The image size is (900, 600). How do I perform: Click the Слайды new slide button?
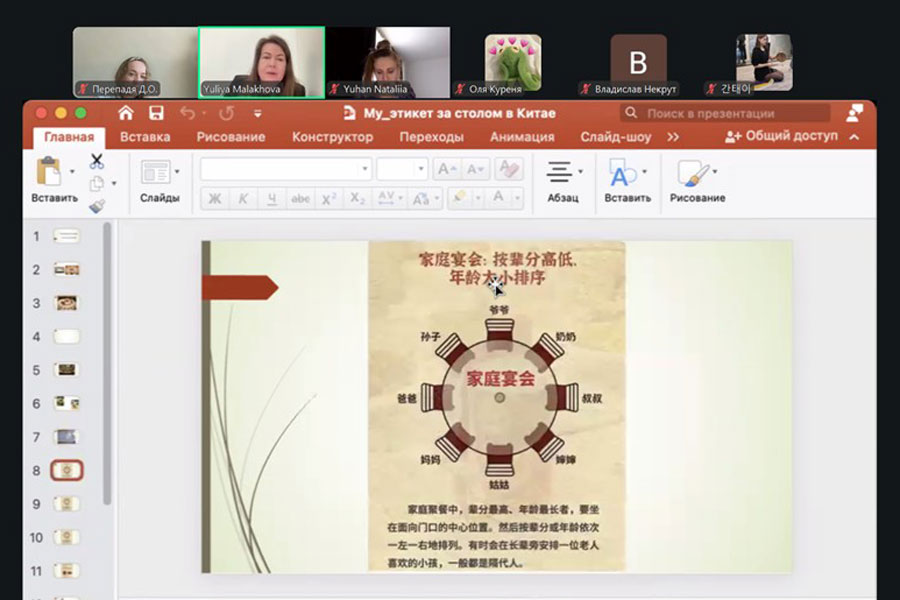(156, 172)
